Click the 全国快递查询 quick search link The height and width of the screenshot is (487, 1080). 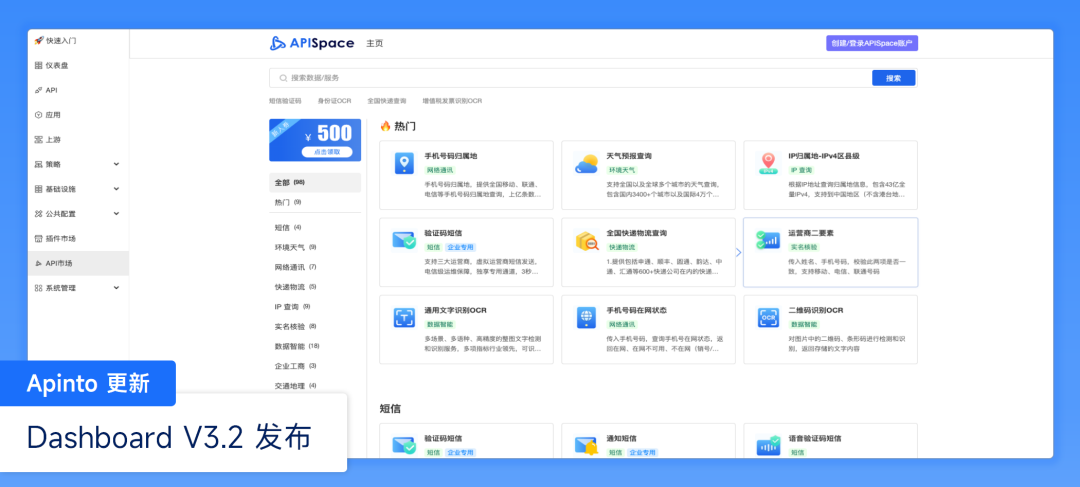pyautogui.click(x=386, y=101)
